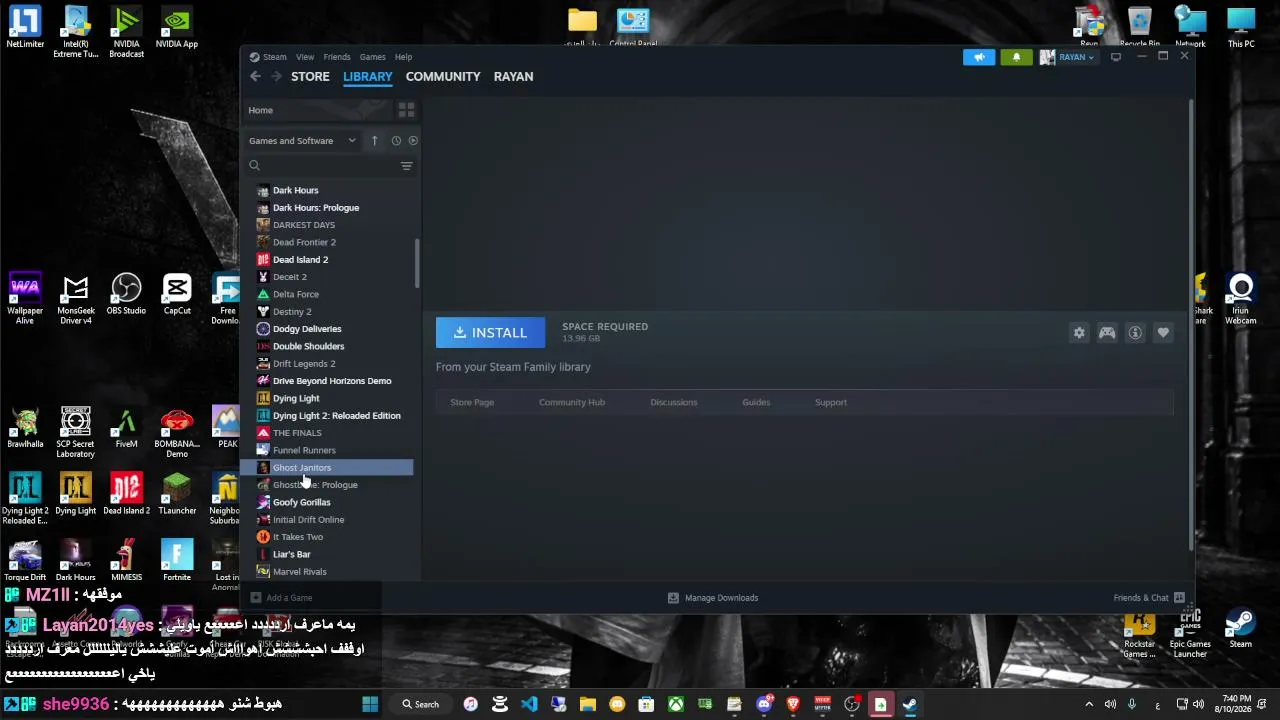Open the Guides link
Viewport: 1280px width, 720px height.
point(756,402)
